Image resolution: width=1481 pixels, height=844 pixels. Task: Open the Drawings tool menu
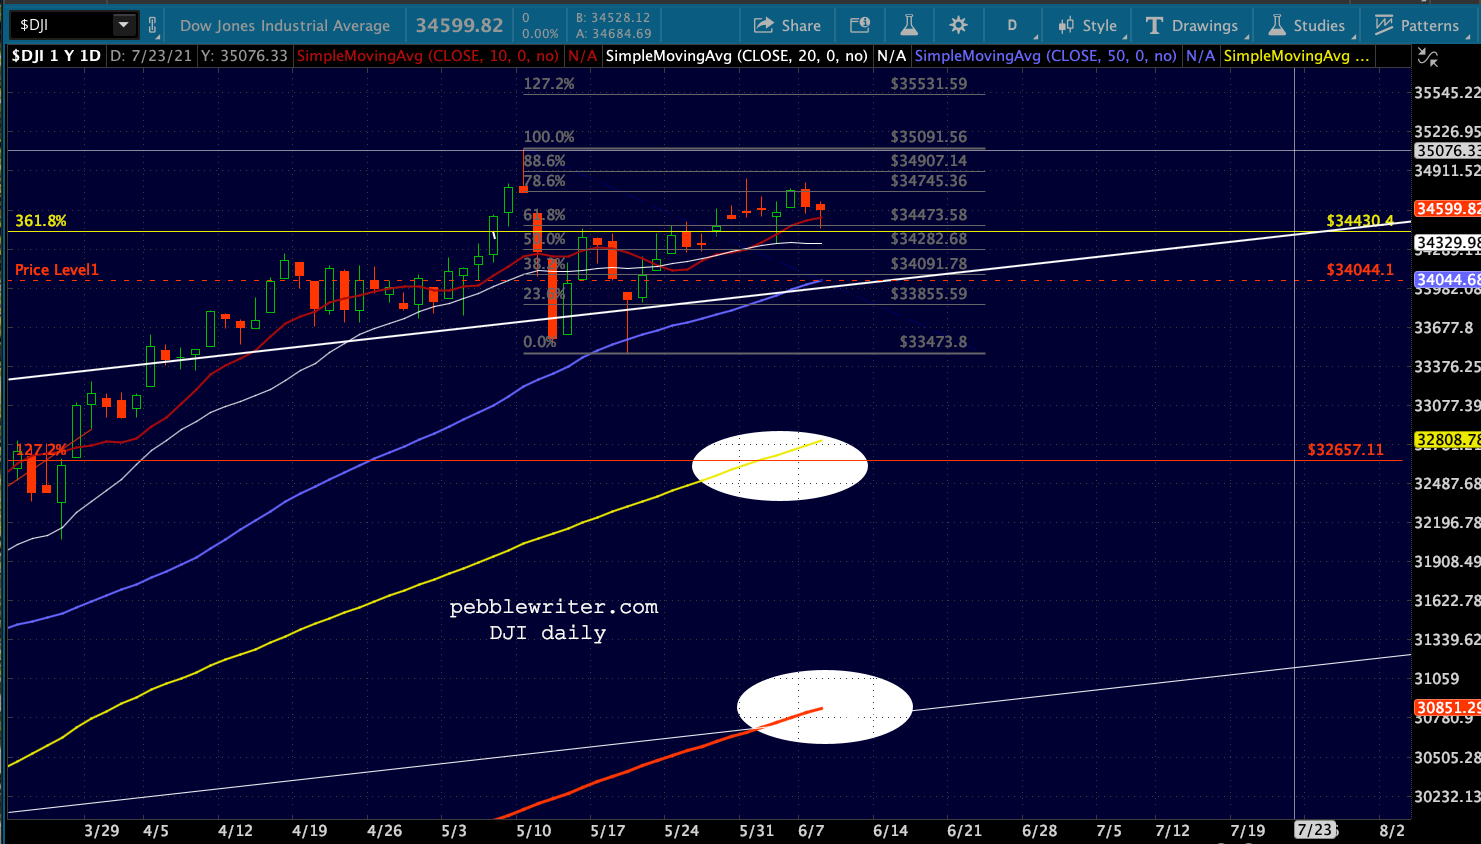[x=1192, y=25]
